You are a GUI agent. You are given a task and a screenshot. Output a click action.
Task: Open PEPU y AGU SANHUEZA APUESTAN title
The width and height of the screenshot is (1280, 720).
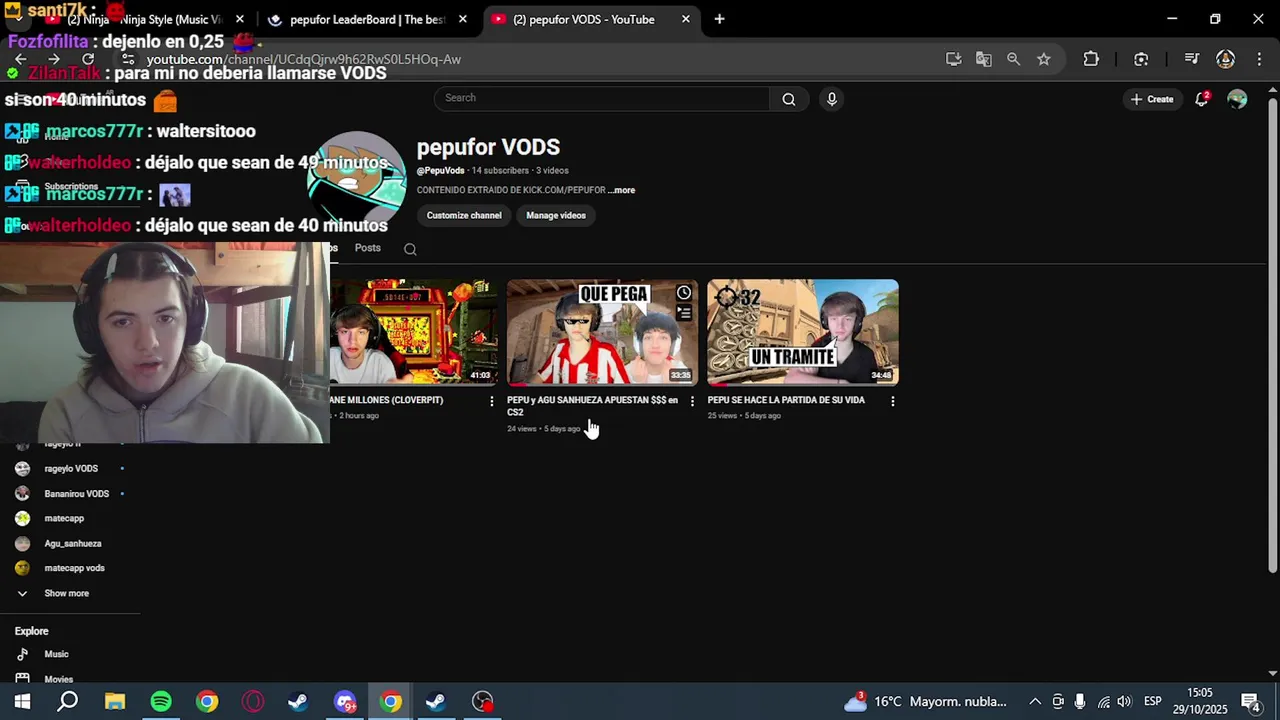(x=592, y=406)
